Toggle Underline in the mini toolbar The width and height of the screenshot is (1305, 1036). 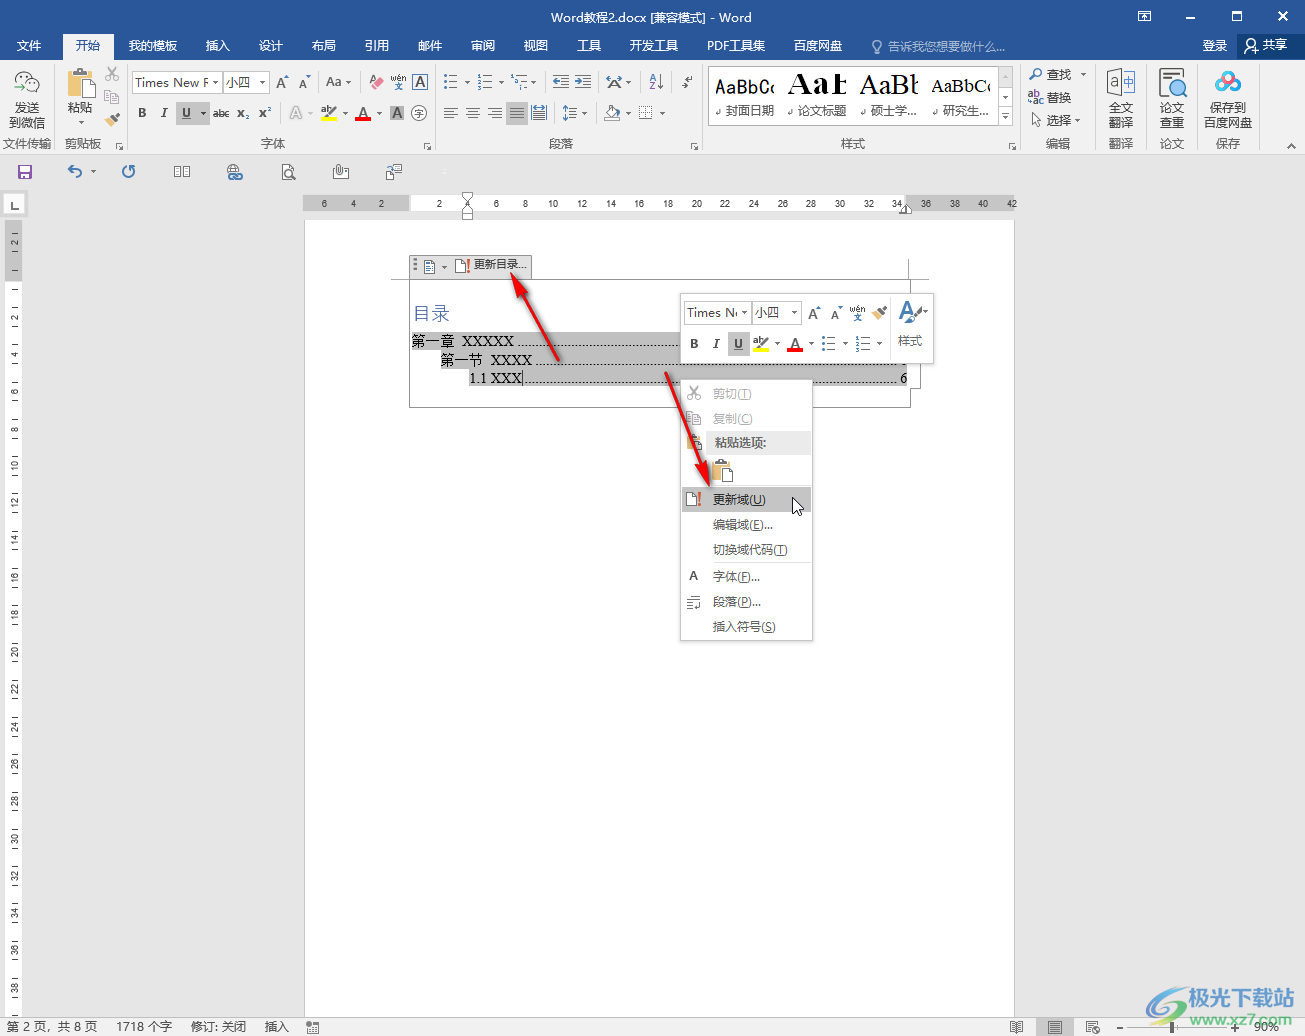738,344
